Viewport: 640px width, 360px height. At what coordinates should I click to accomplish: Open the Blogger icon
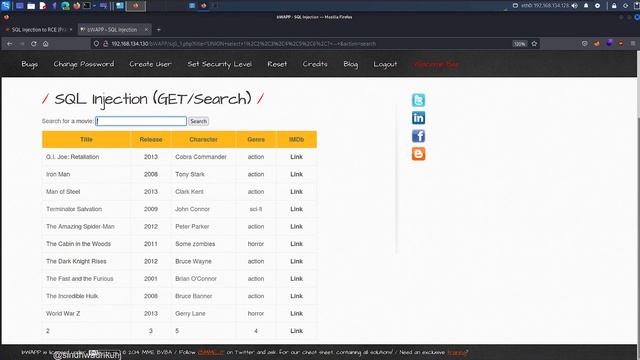tap(418, 154)
